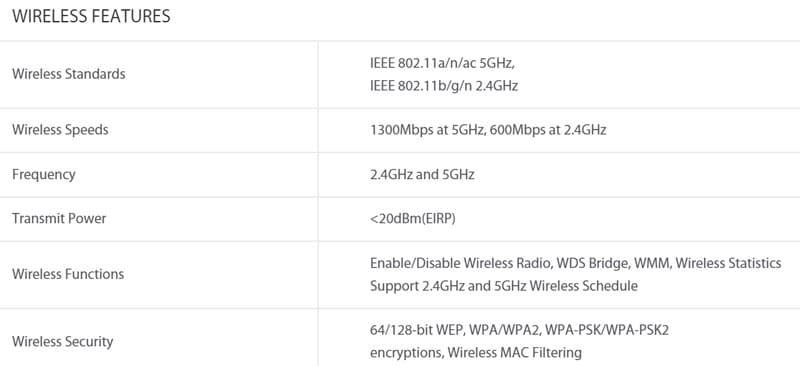Click the WPA-PSK/WPA-PSK2 text
The height and width of the screenshot is (366, 800).
pyautogui.click(x=607, y=330)
